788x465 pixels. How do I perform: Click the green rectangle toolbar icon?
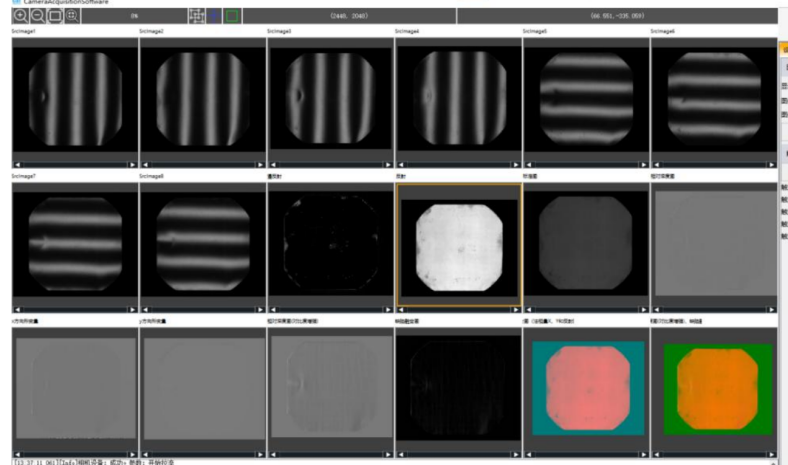(232, 17)
